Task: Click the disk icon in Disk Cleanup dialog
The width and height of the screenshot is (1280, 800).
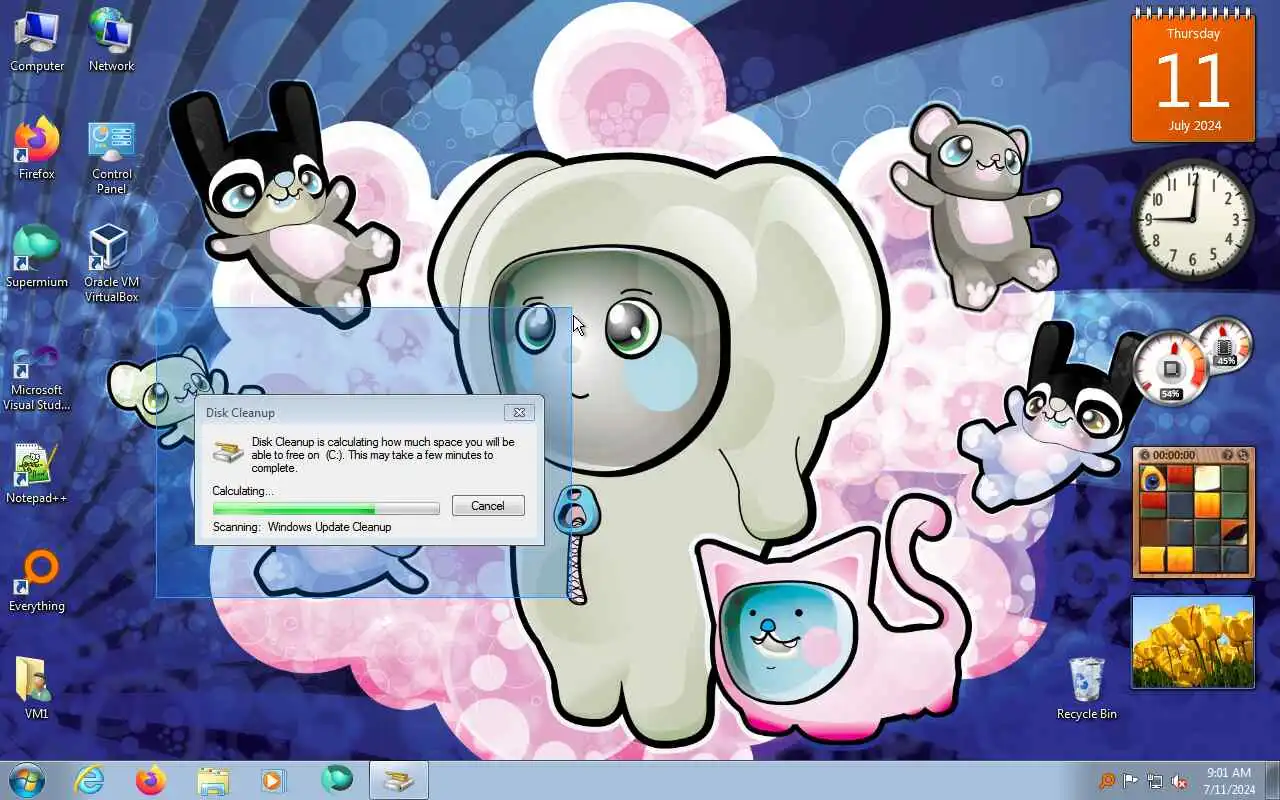Action: (x=228, y=452)
